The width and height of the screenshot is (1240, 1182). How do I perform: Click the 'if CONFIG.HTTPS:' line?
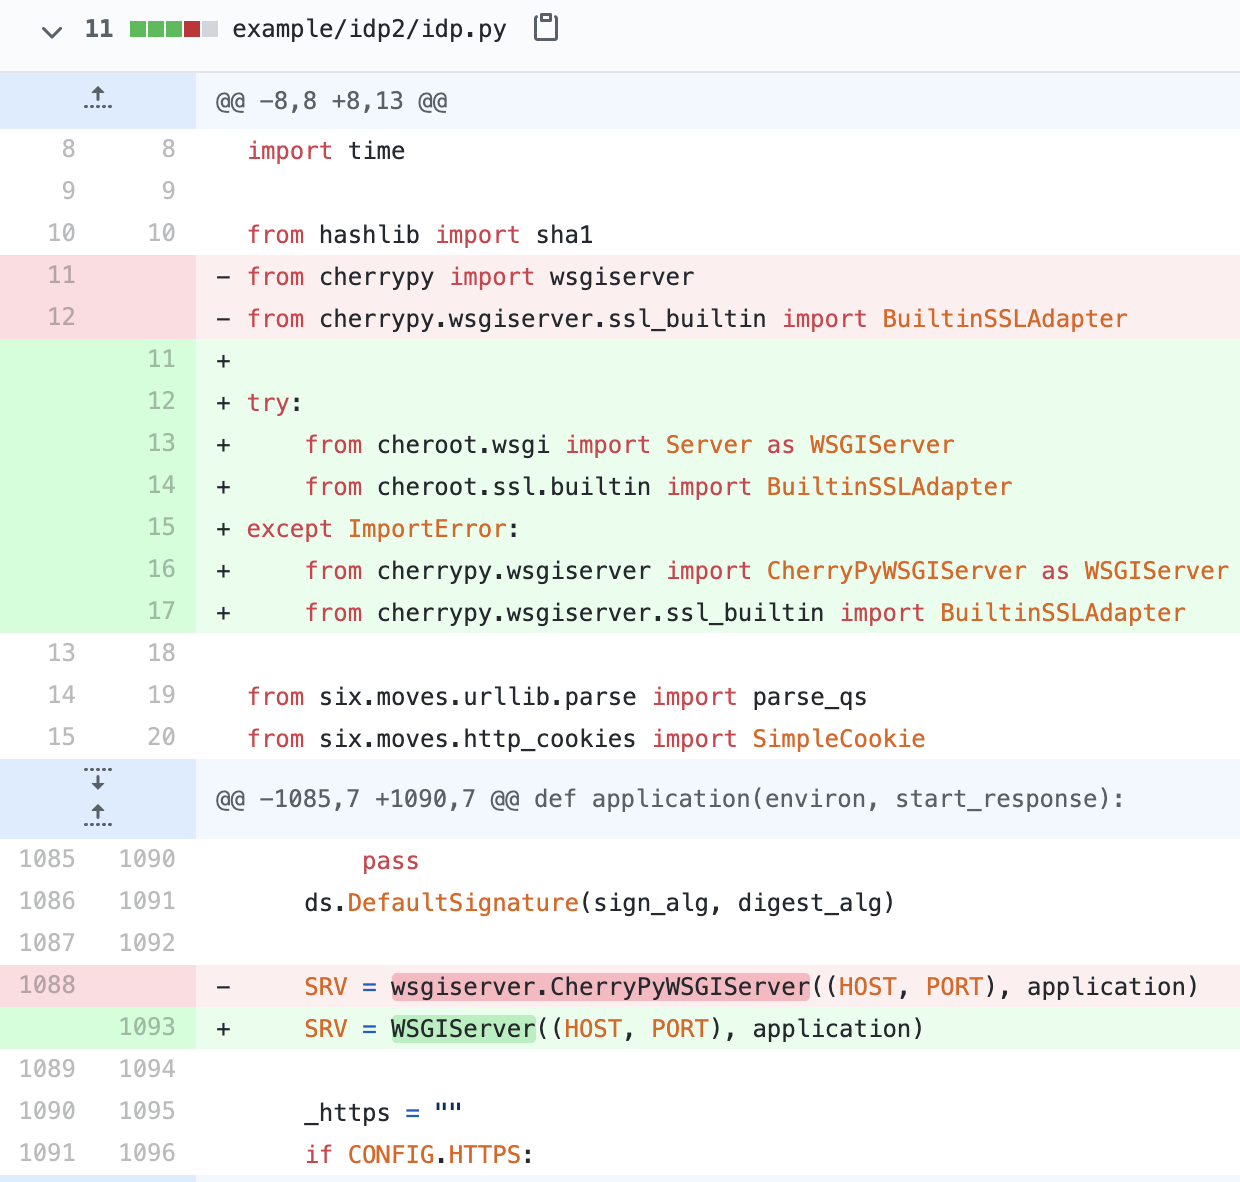click(x=718, y=1154)
